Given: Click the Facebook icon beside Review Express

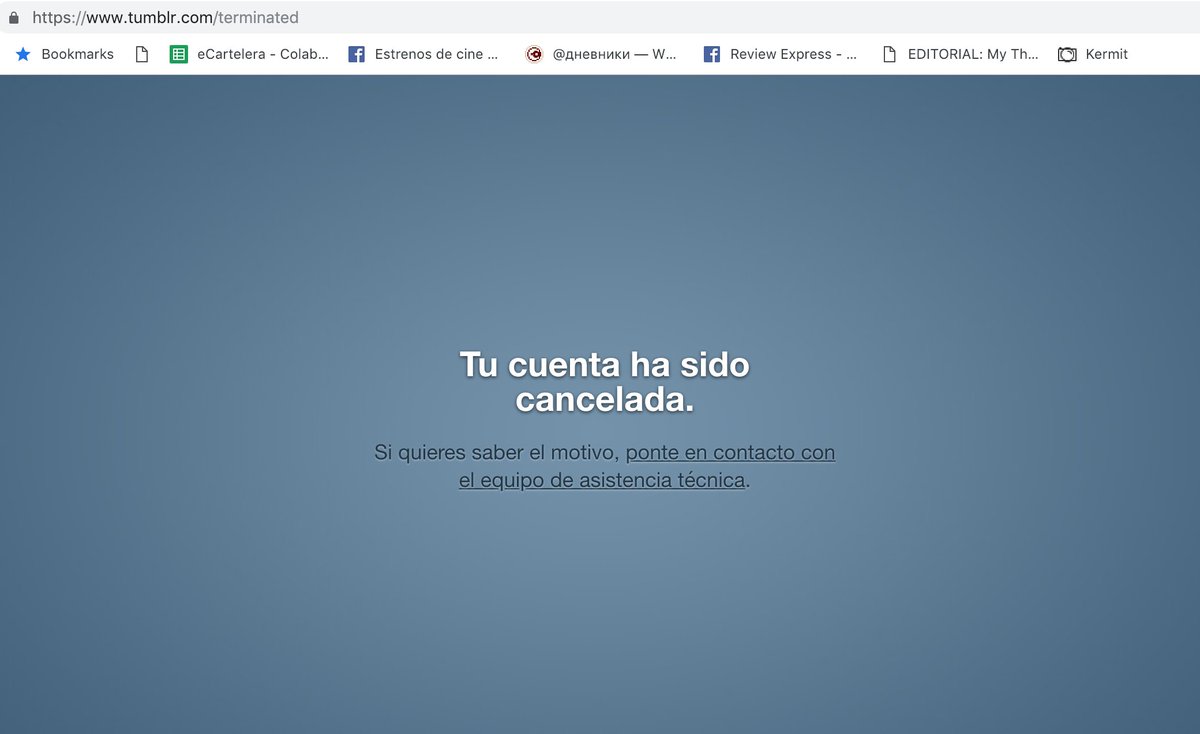Looking at the screenshot, I should tap(712, 55).
